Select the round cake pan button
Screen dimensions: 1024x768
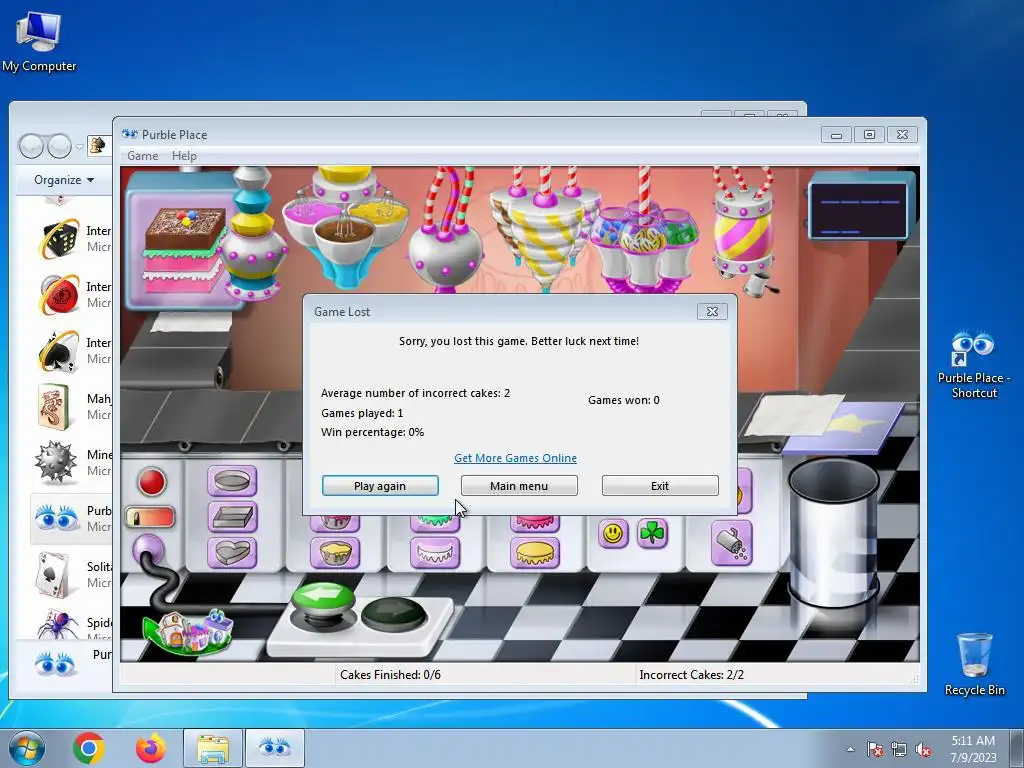(x=232, y=481)
